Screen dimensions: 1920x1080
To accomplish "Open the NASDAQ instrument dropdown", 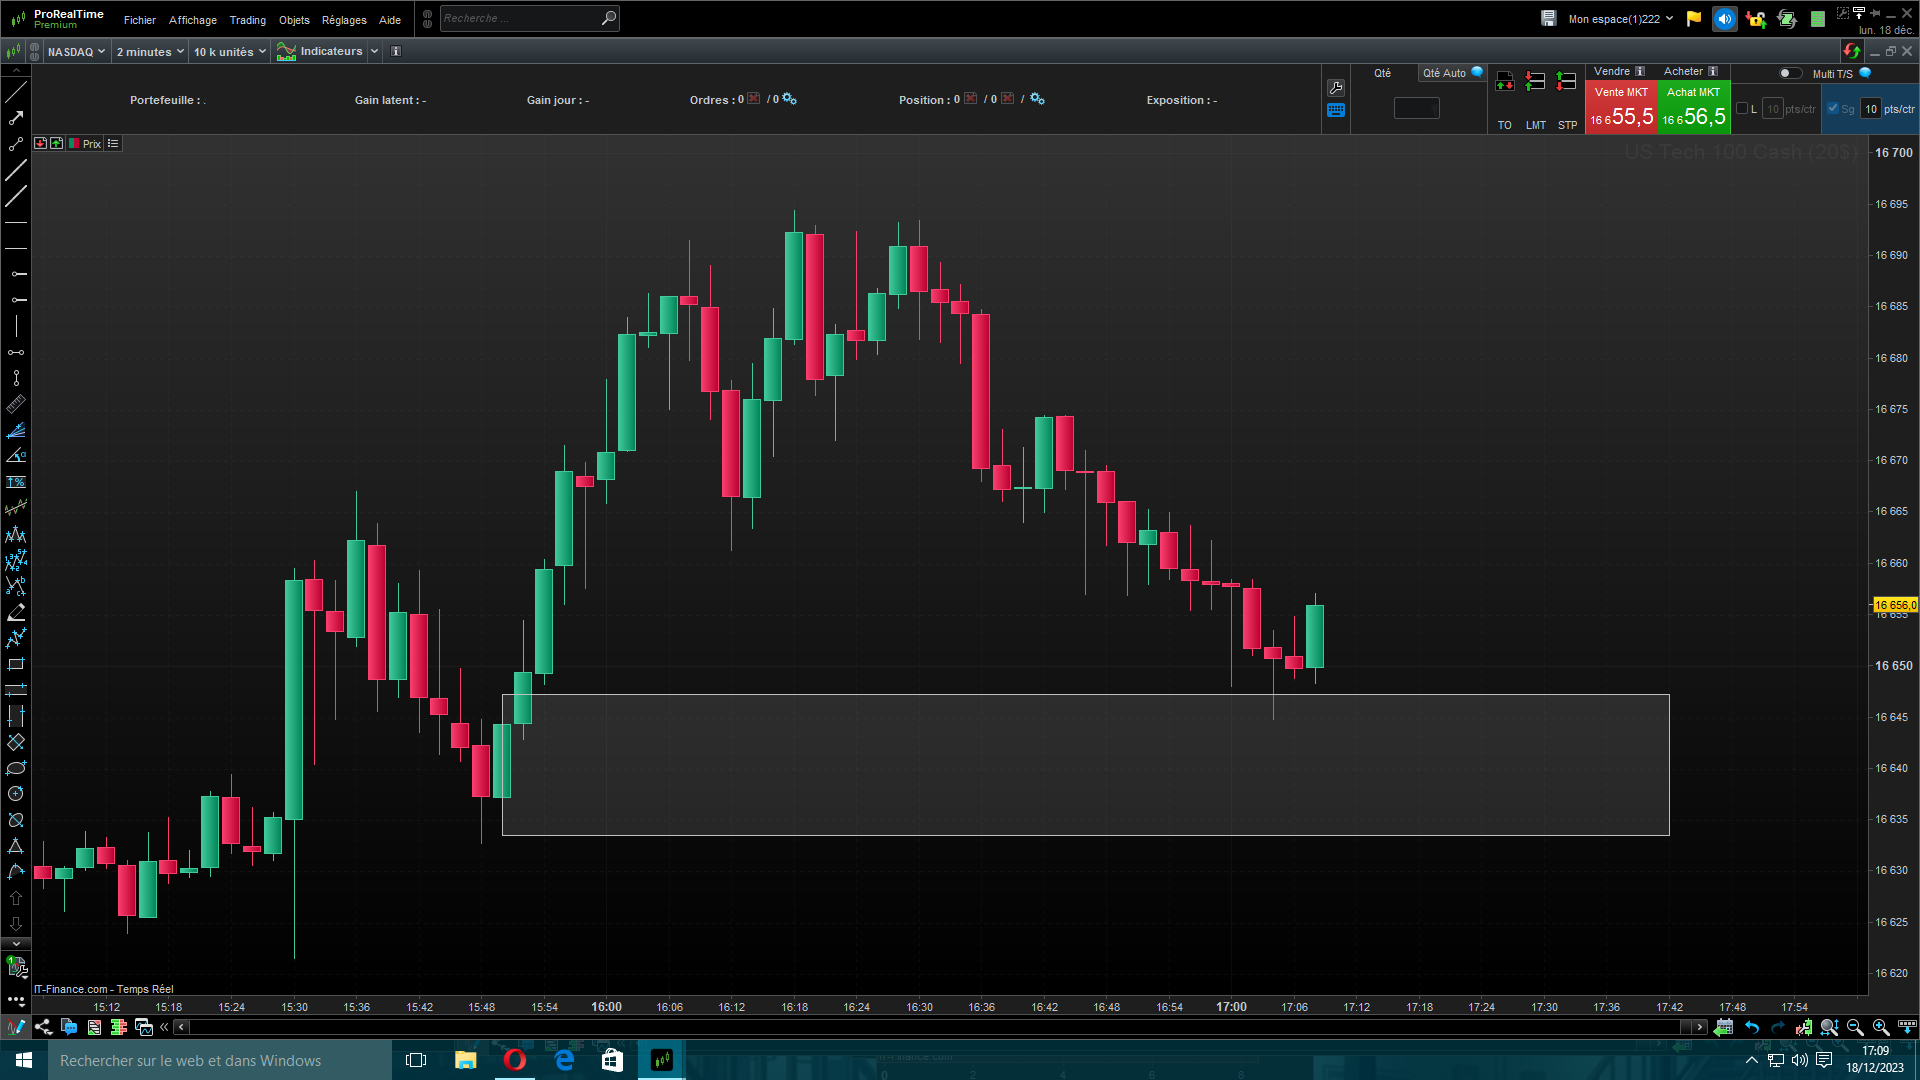I will pos(76,52).
